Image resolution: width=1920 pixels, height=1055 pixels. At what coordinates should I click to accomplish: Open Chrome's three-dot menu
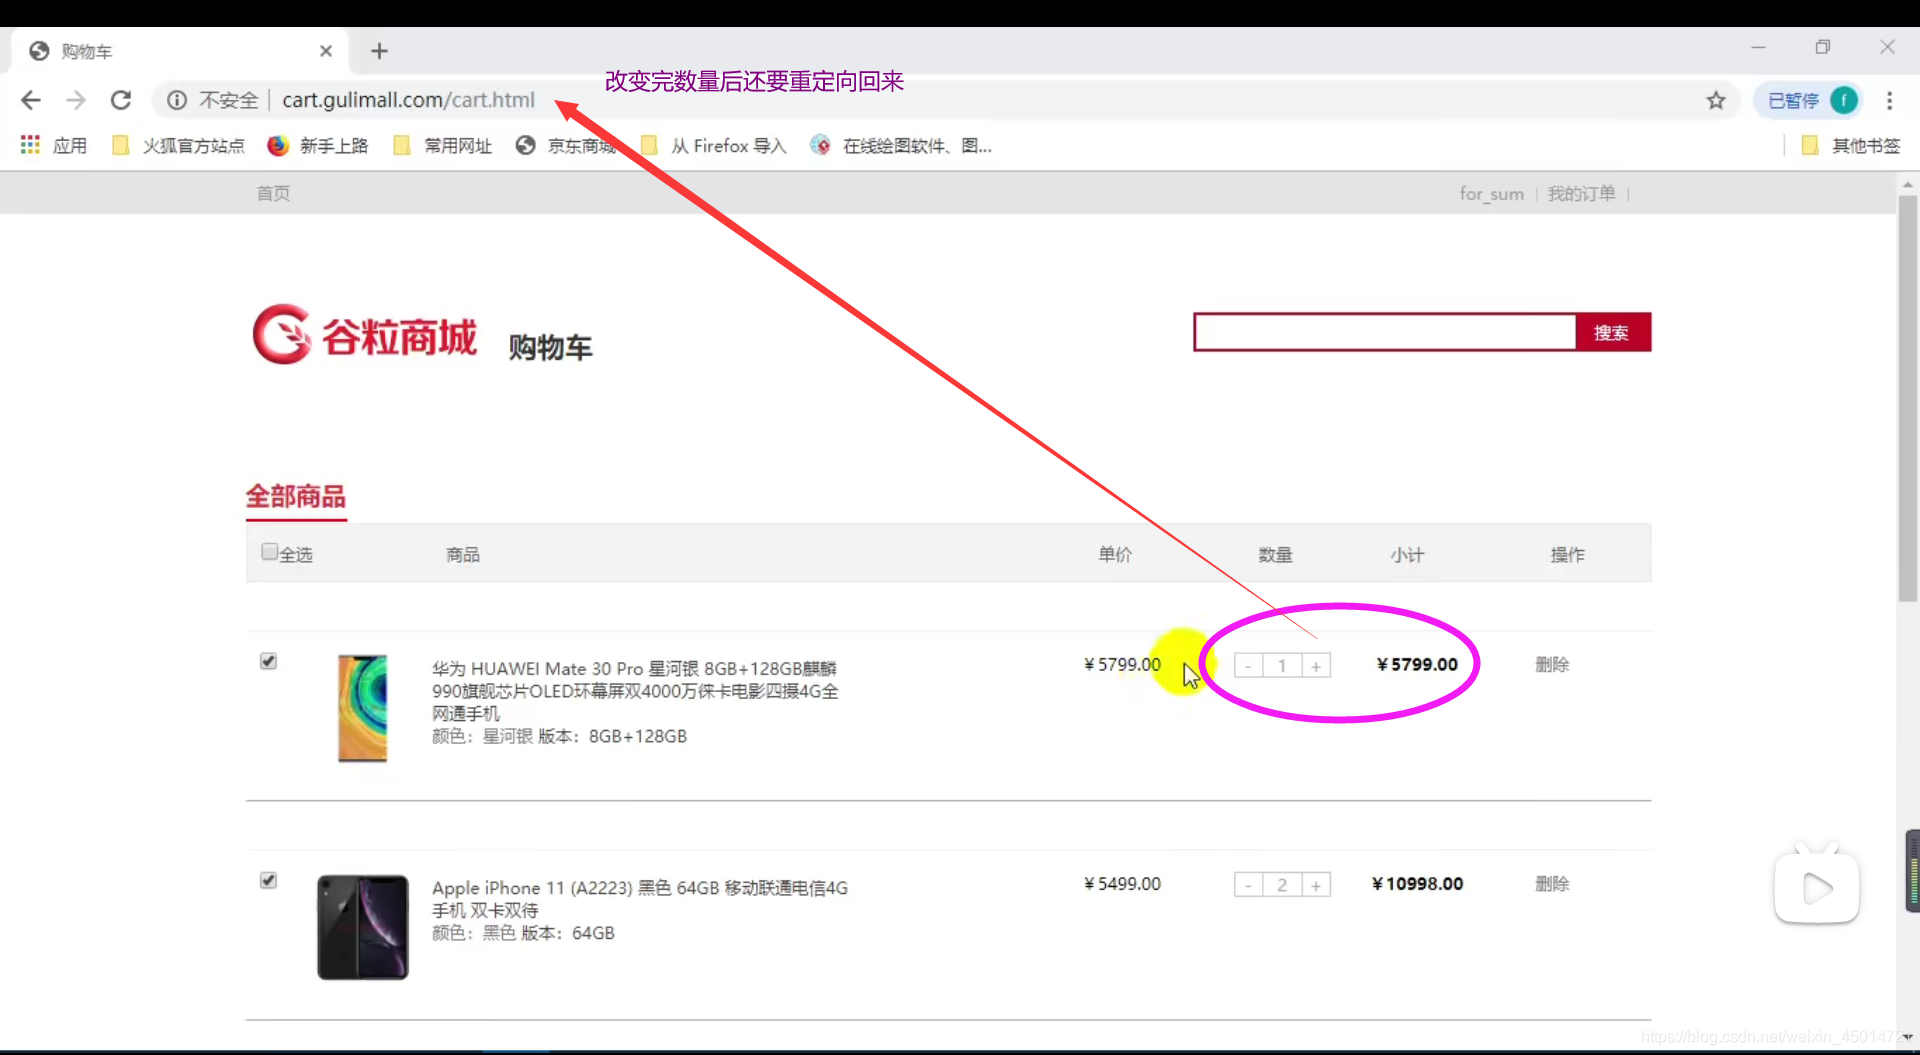[x=1889, y=100]
